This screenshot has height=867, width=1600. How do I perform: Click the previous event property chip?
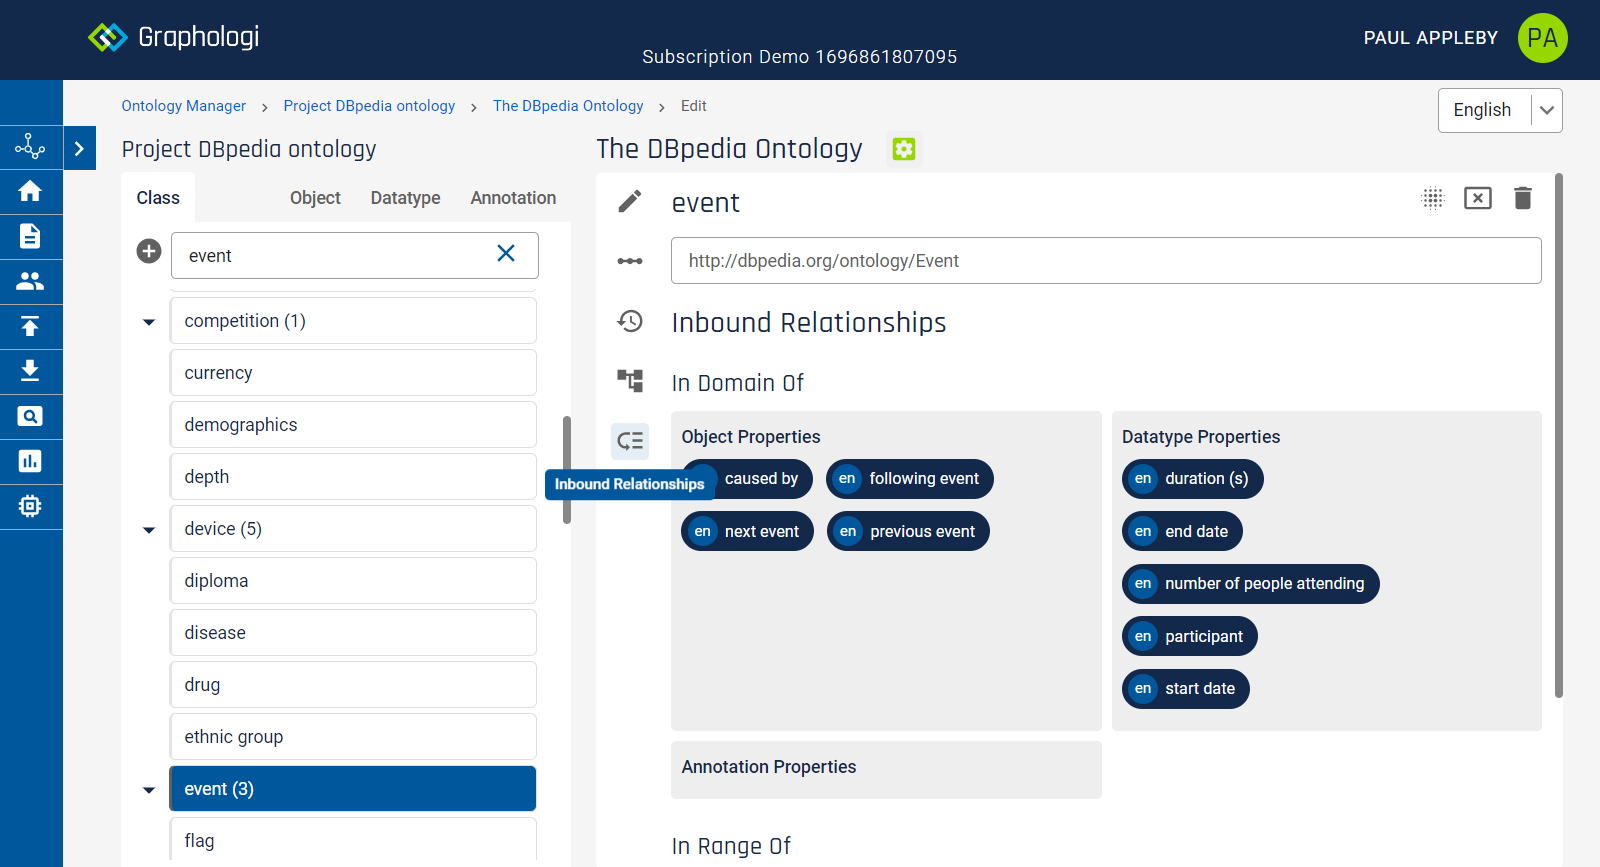[x=908, y=531]
